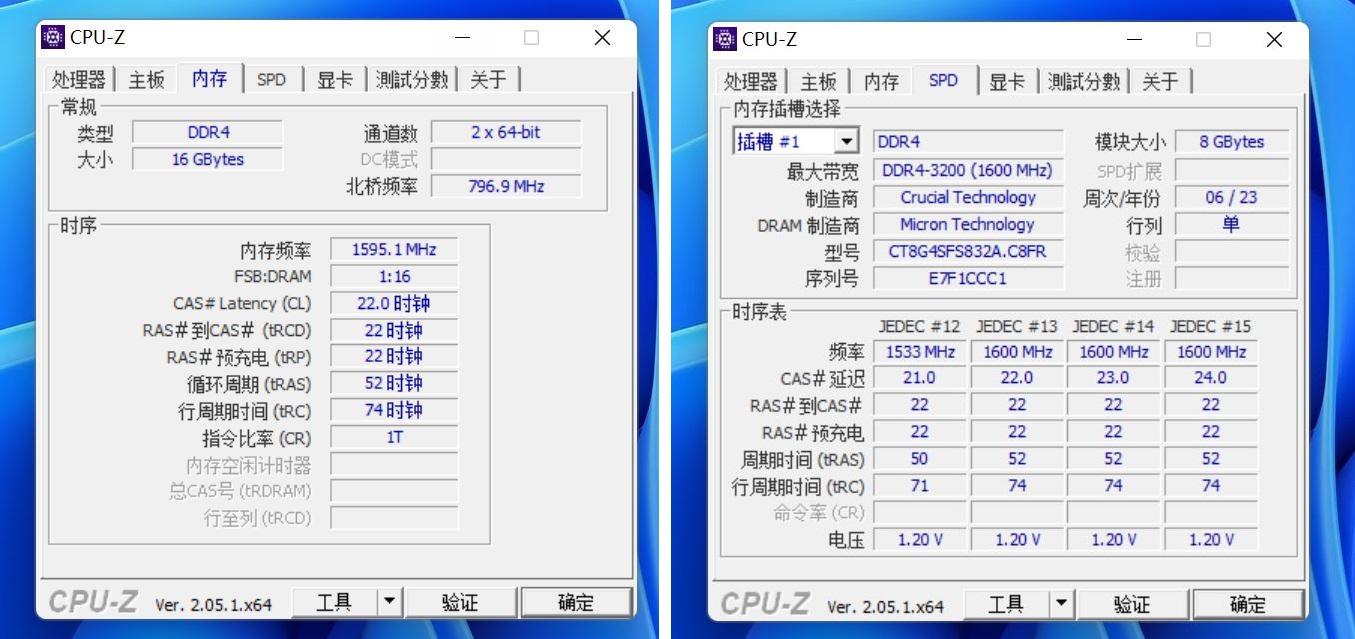Click the 71 tRC cell under JEDEC #12
The image size is (1355, 639).
tap(920, 486)
